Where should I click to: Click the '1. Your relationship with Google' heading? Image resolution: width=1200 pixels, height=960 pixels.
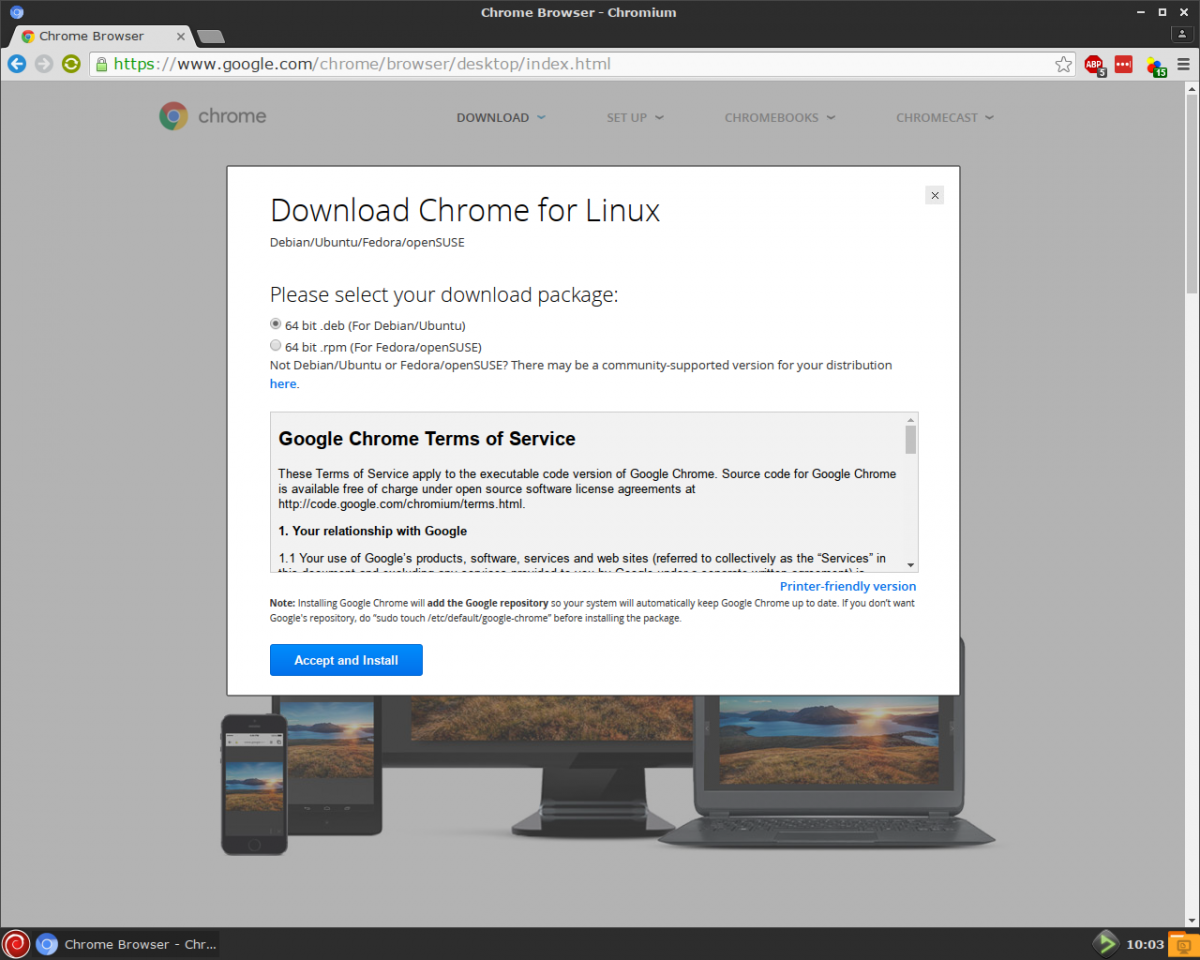tap(373, 531)
